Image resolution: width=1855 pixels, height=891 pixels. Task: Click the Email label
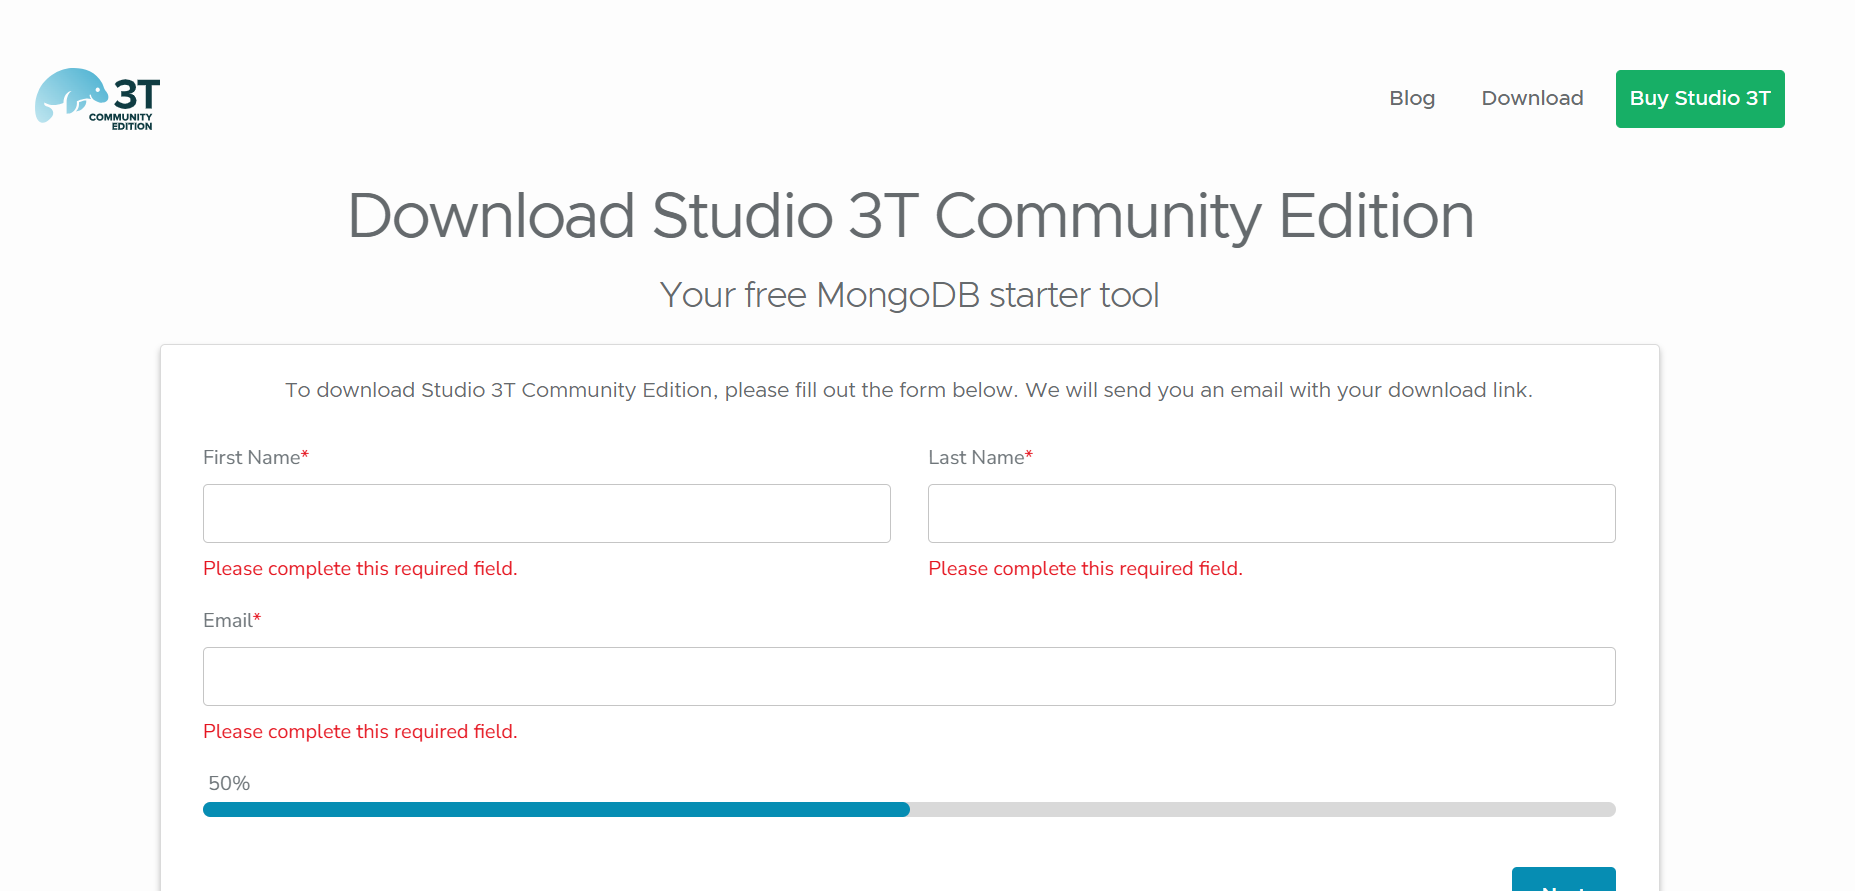pos(232,620)
